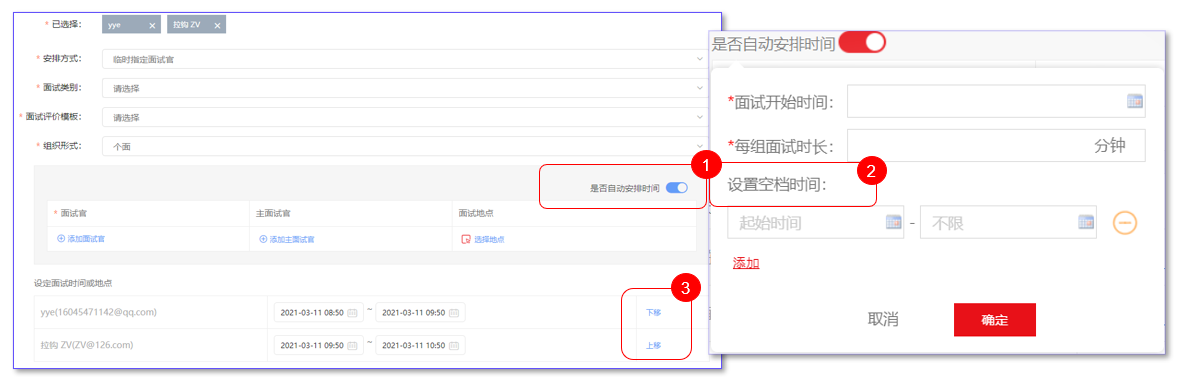Click the 拉钩 ZV start time field 2021-03-11 09:50

coord(318,345)
